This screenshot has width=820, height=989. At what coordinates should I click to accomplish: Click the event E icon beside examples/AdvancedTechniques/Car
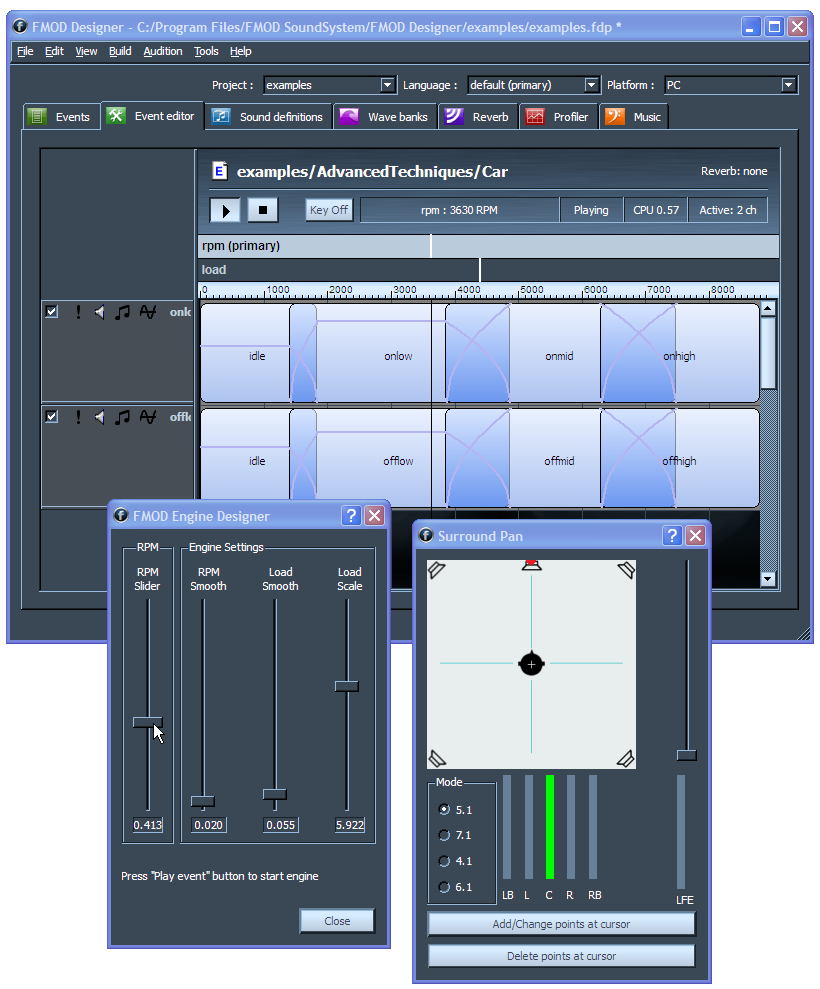point(220,171)
